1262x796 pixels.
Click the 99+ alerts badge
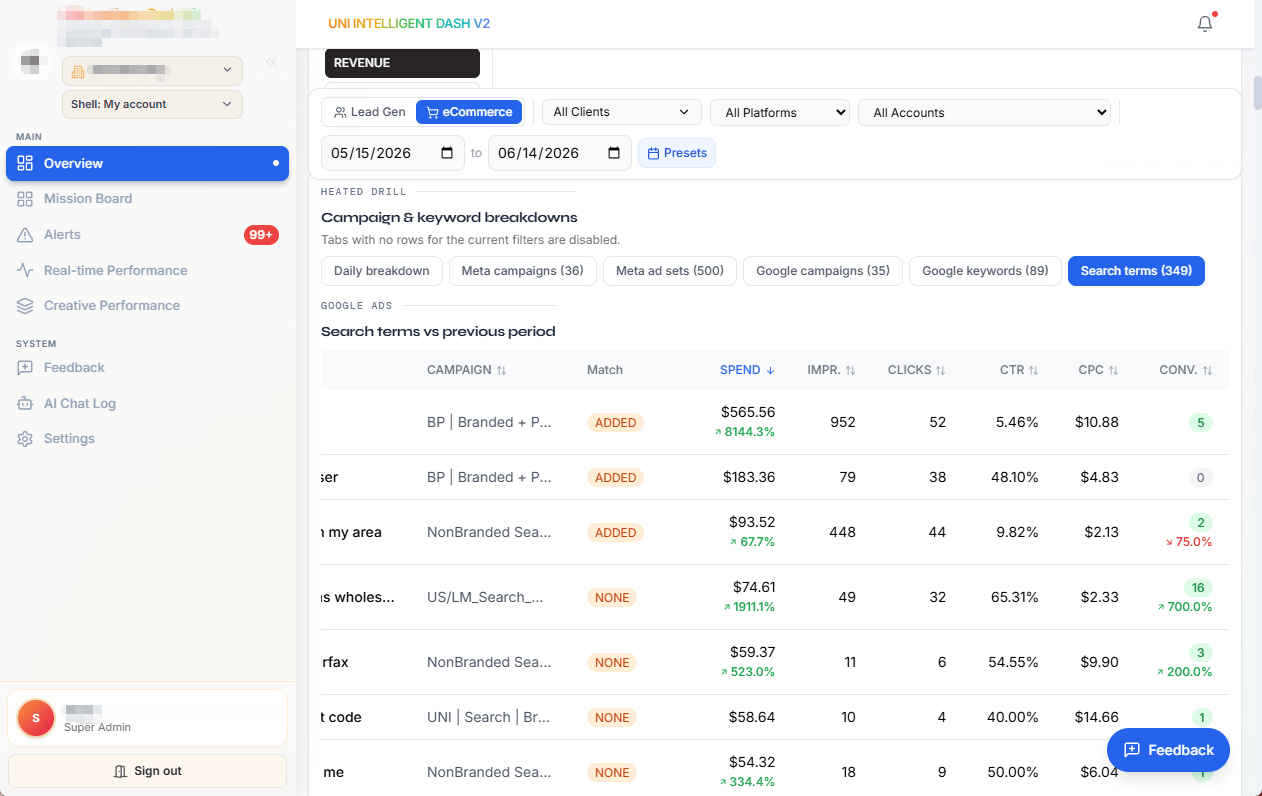[261, 235]
